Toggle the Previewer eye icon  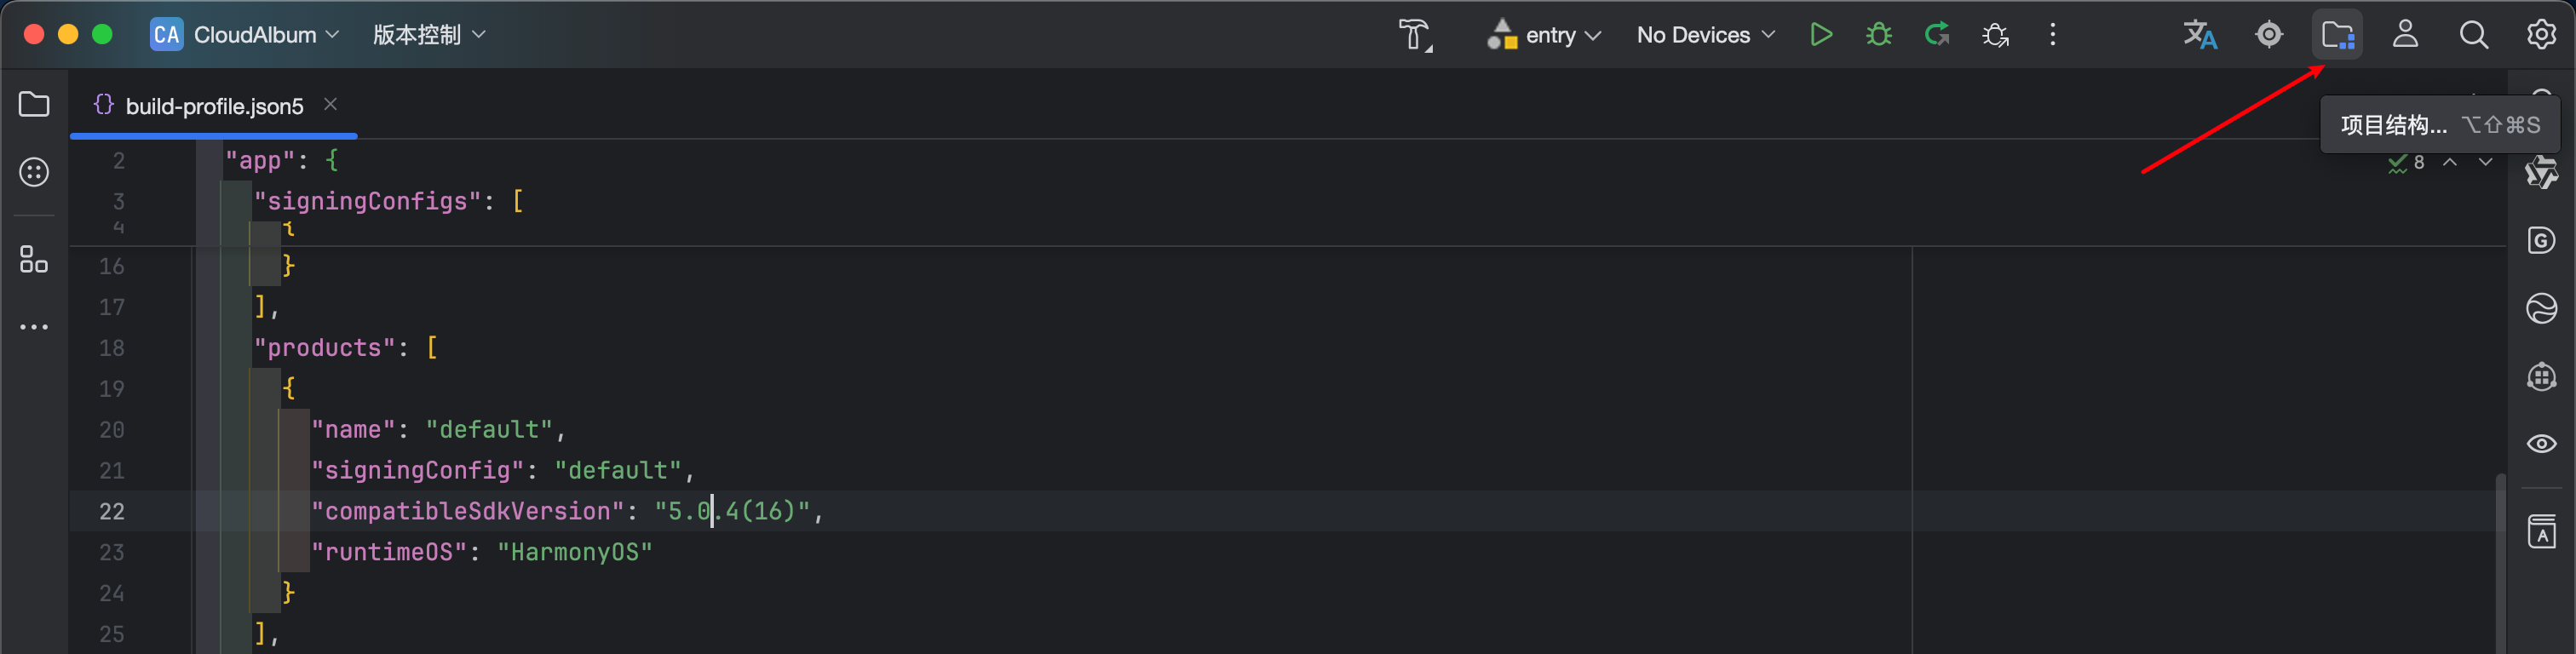click(x=2541, y=443)
